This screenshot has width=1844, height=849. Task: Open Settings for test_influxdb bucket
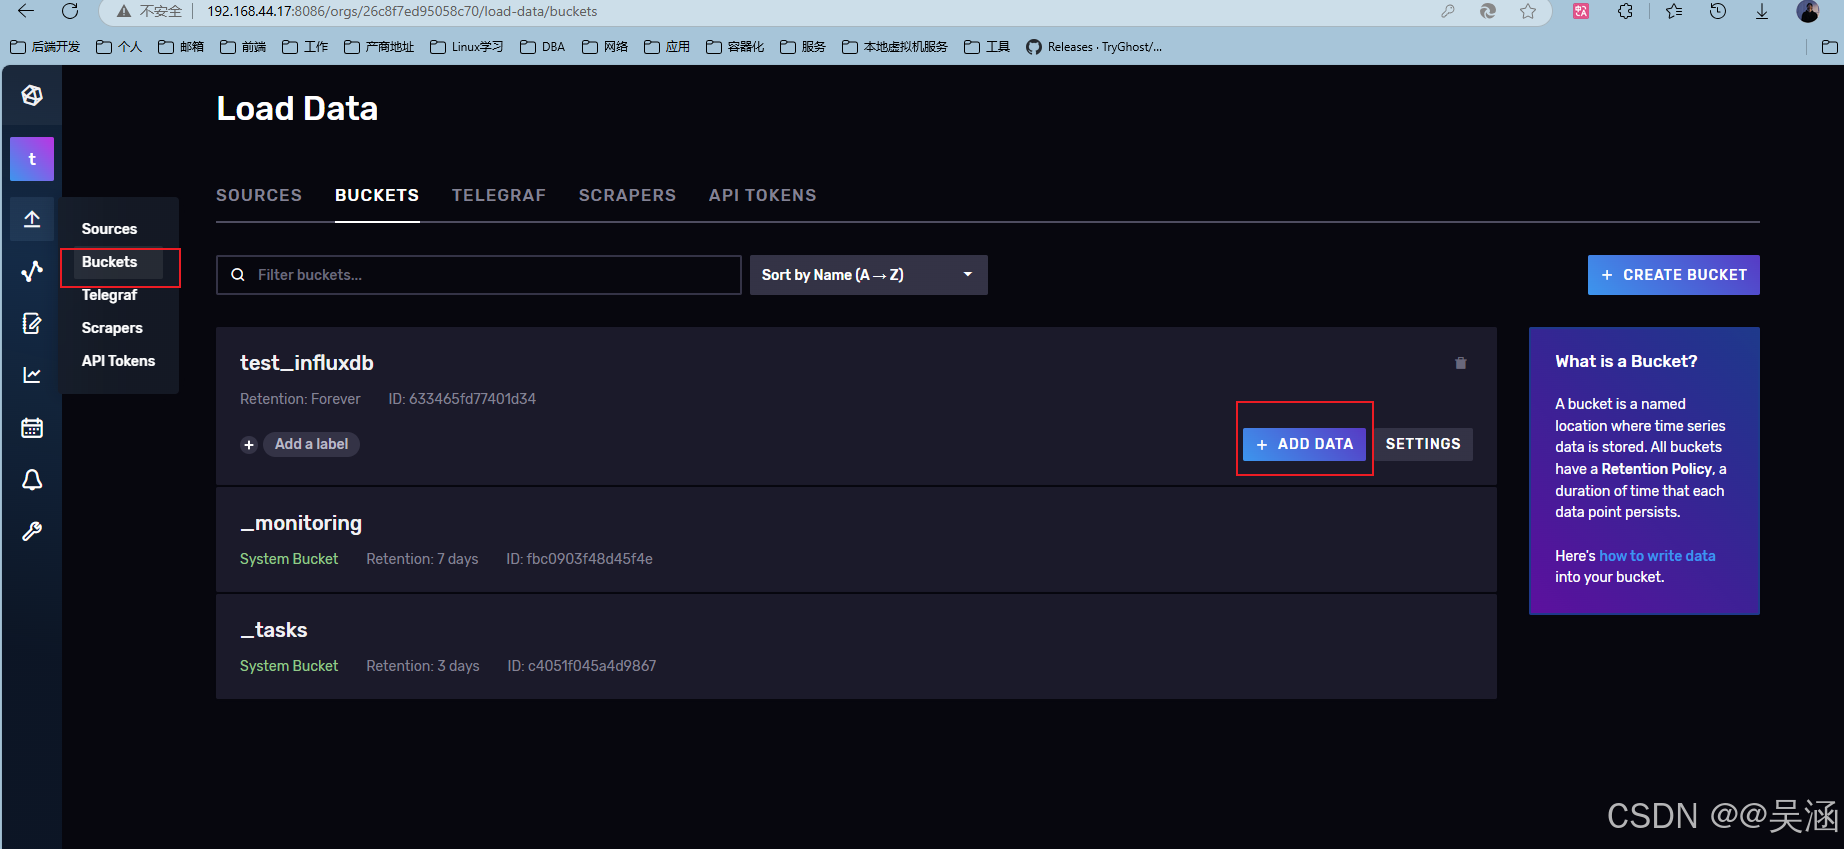pyautogui.click(x=1423, y=444)
